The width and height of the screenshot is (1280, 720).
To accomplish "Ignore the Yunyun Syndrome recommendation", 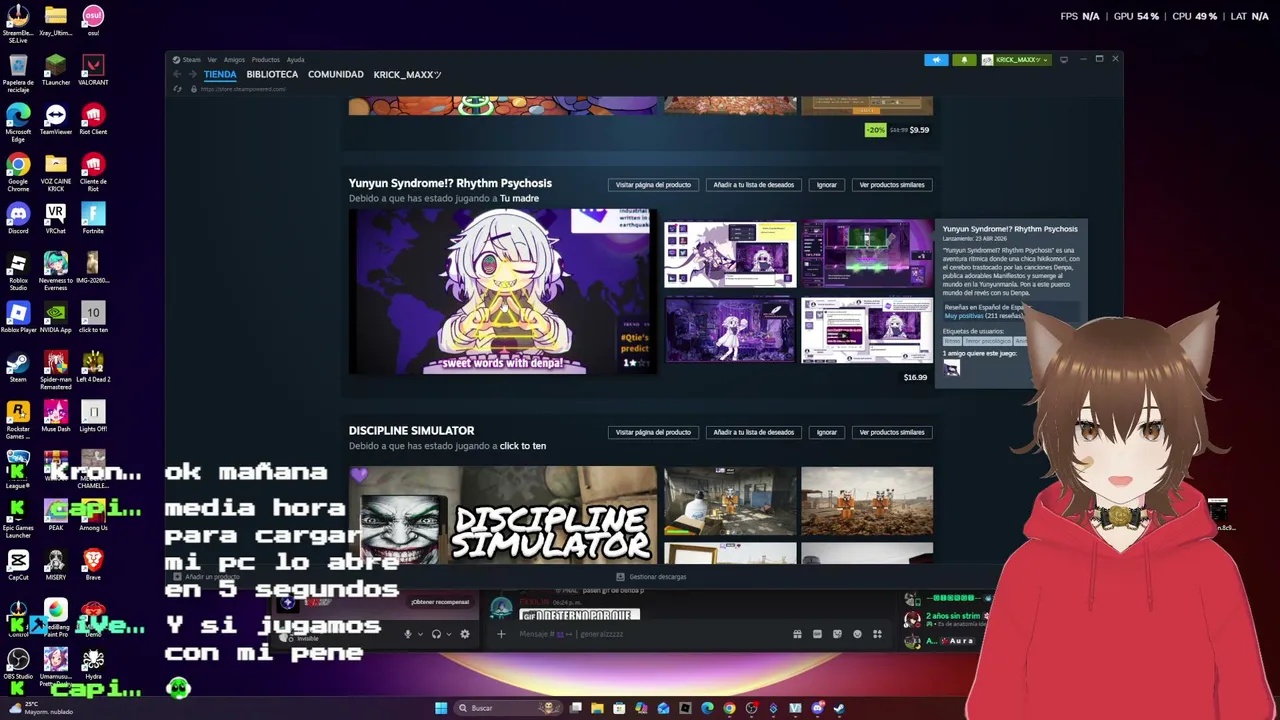I will (x=826, y=185).
